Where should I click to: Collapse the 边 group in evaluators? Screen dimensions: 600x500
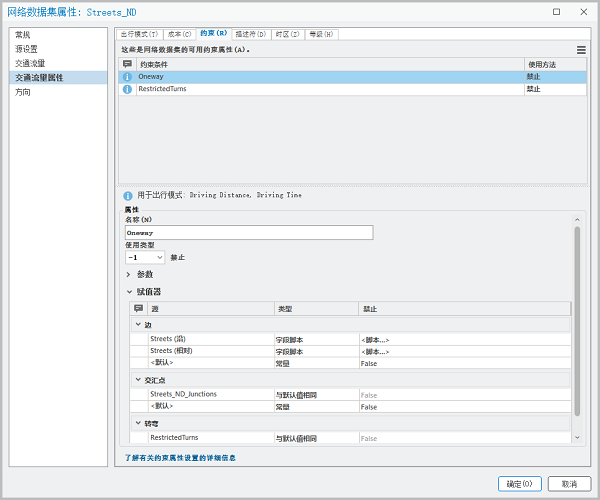138,325
